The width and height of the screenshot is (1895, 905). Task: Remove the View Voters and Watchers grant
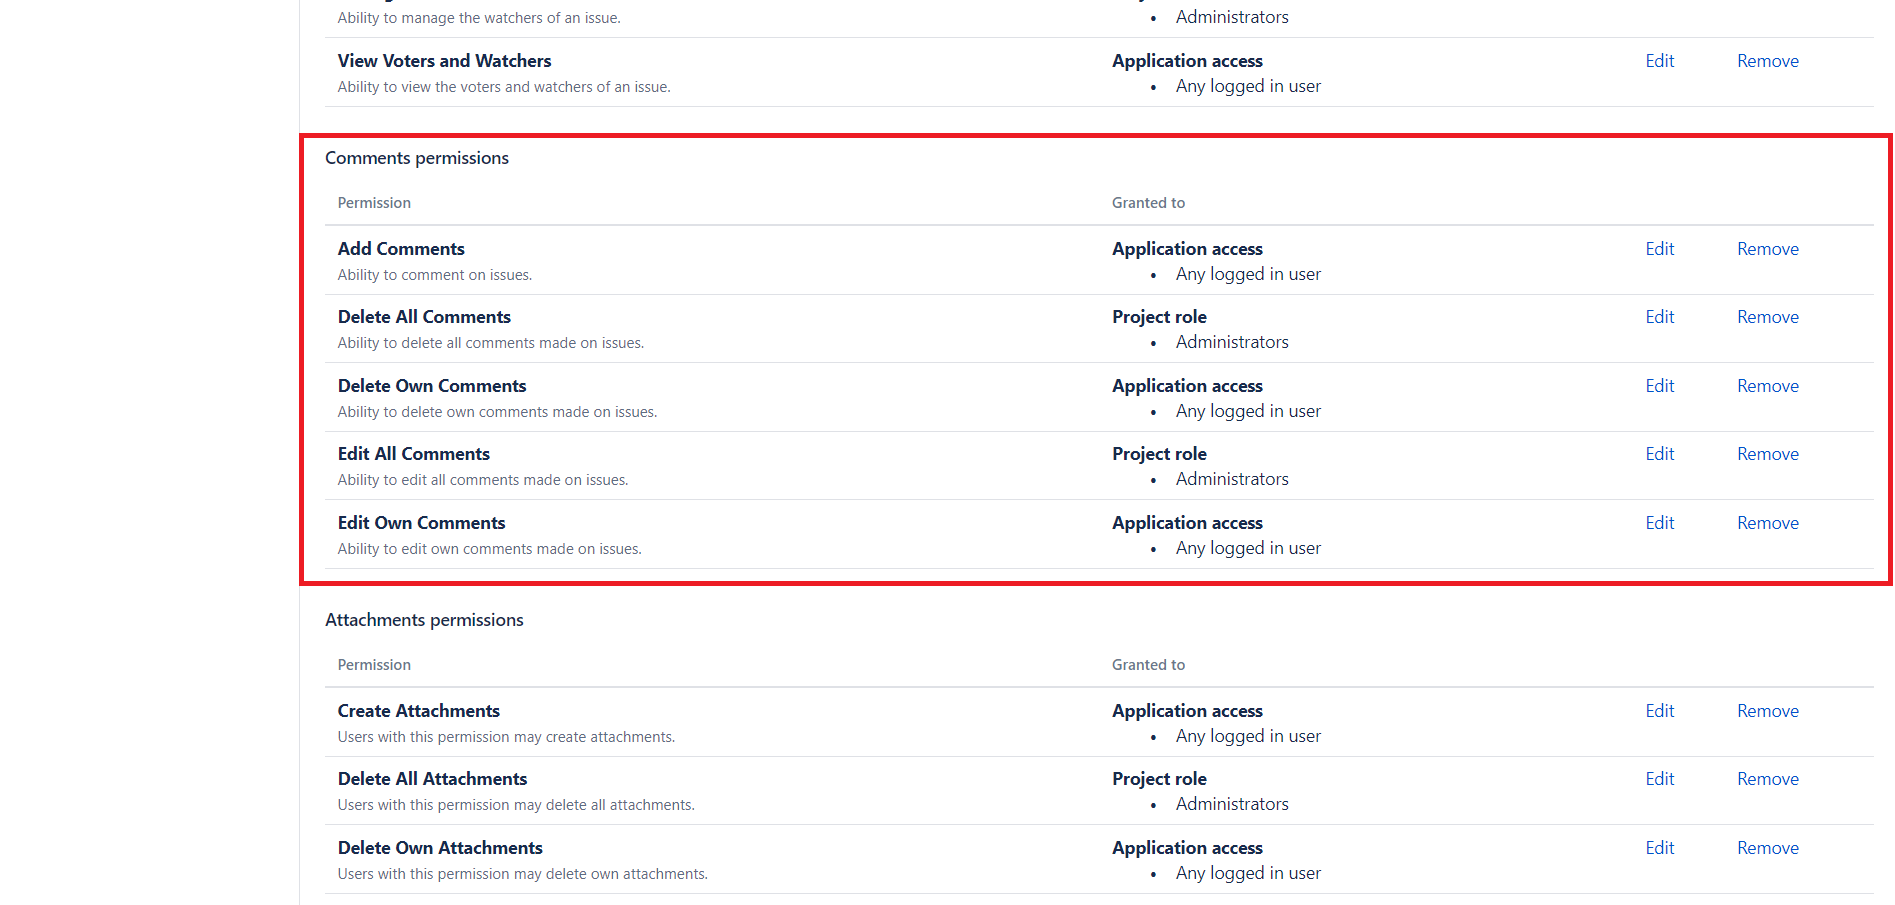1767,61
